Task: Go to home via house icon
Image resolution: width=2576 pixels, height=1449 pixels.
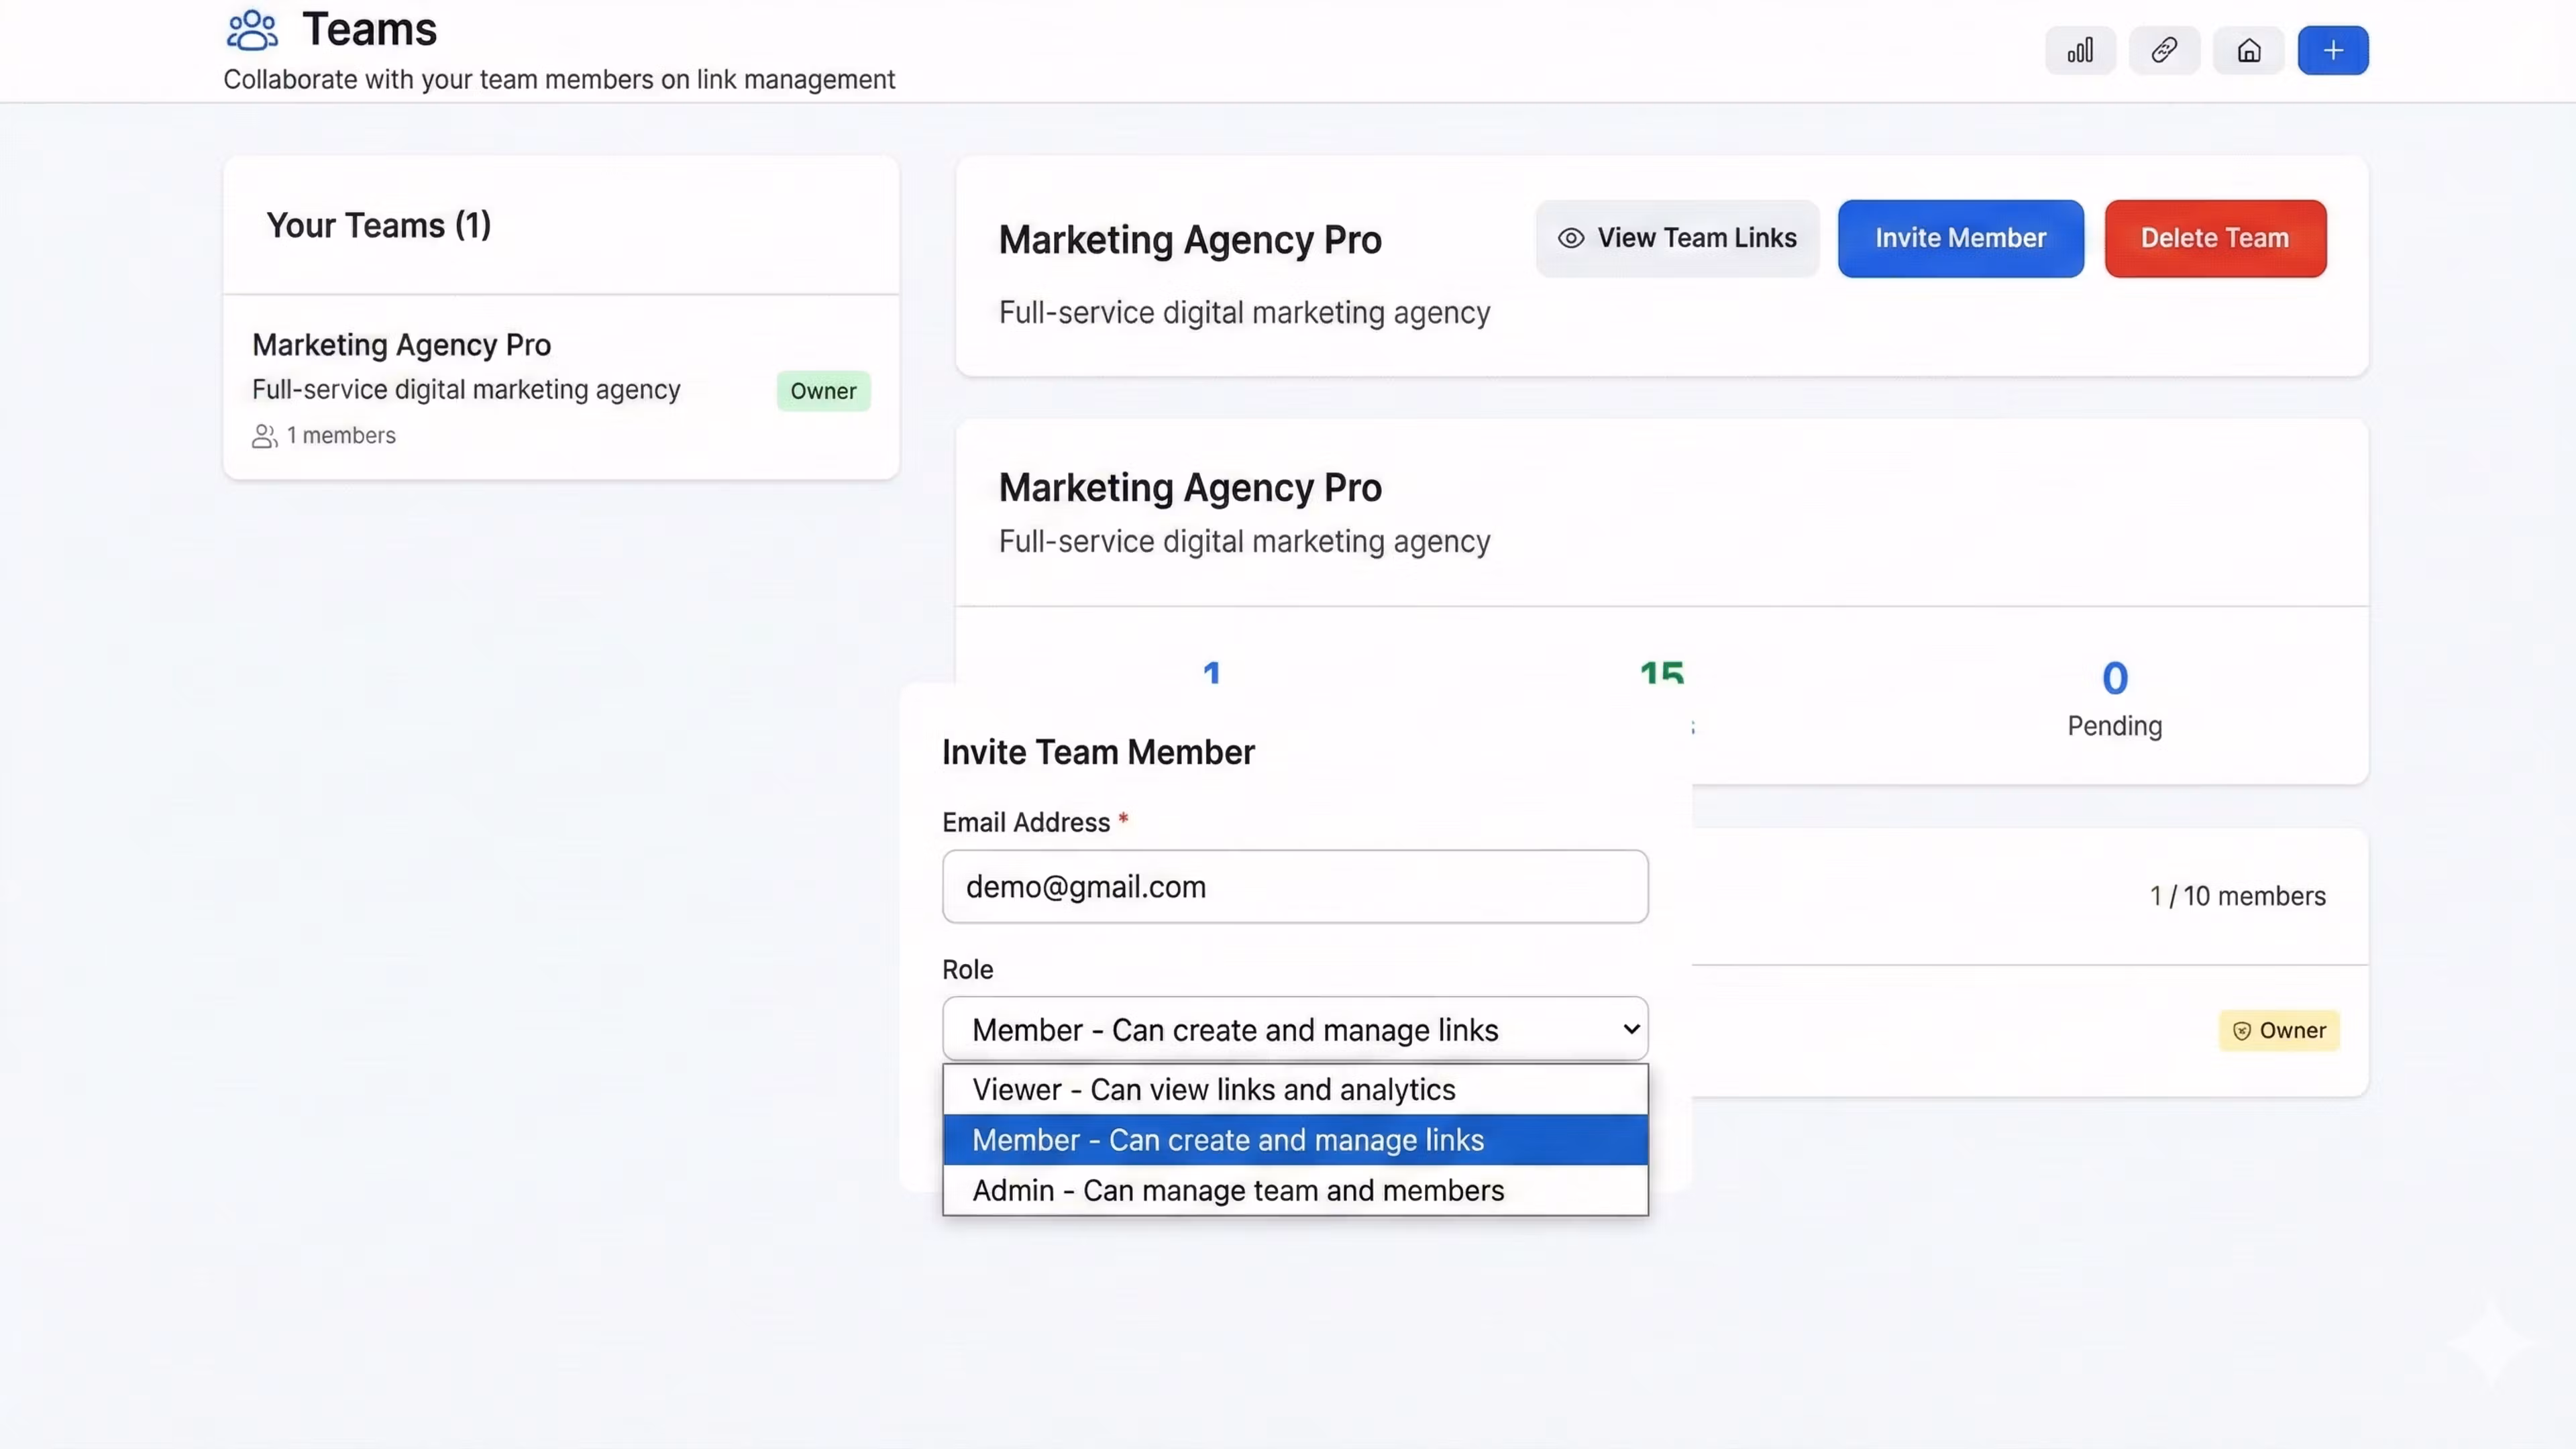Action: (2249, 50)
